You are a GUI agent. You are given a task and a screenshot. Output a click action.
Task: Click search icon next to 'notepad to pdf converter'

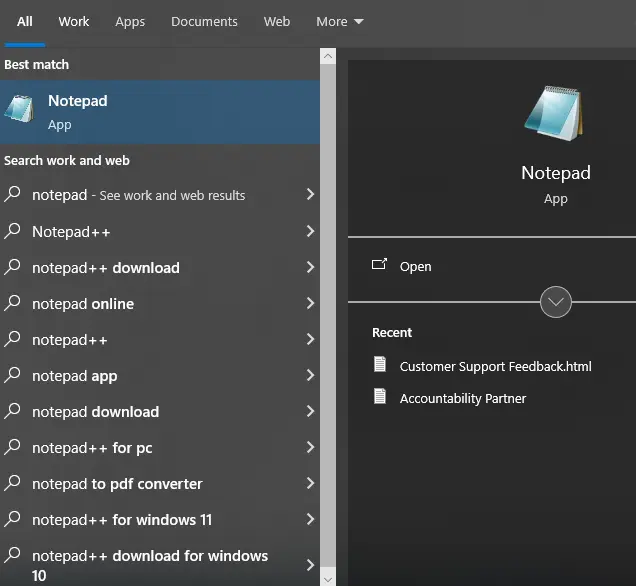12,483
